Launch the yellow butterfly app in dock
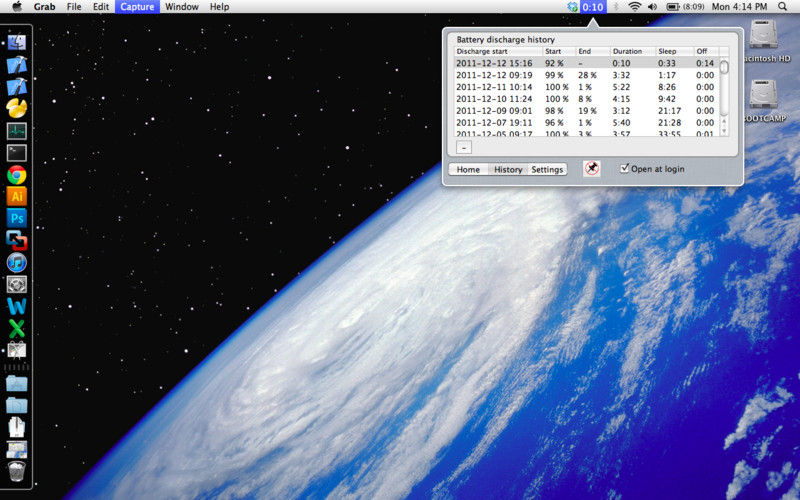 17,108
